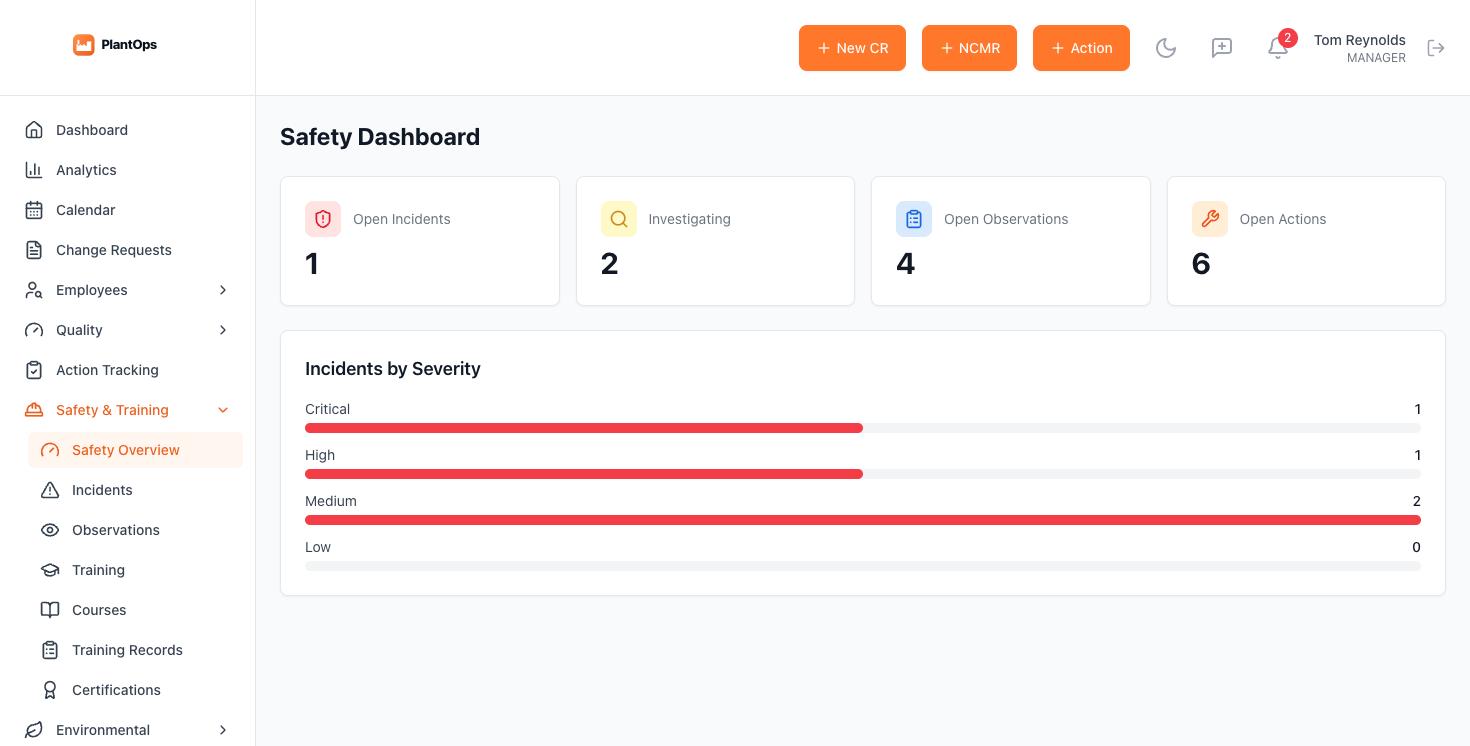Expand the Environmental submenu chevron
The image size is (1470, 746).
click(x=223, y=730)
